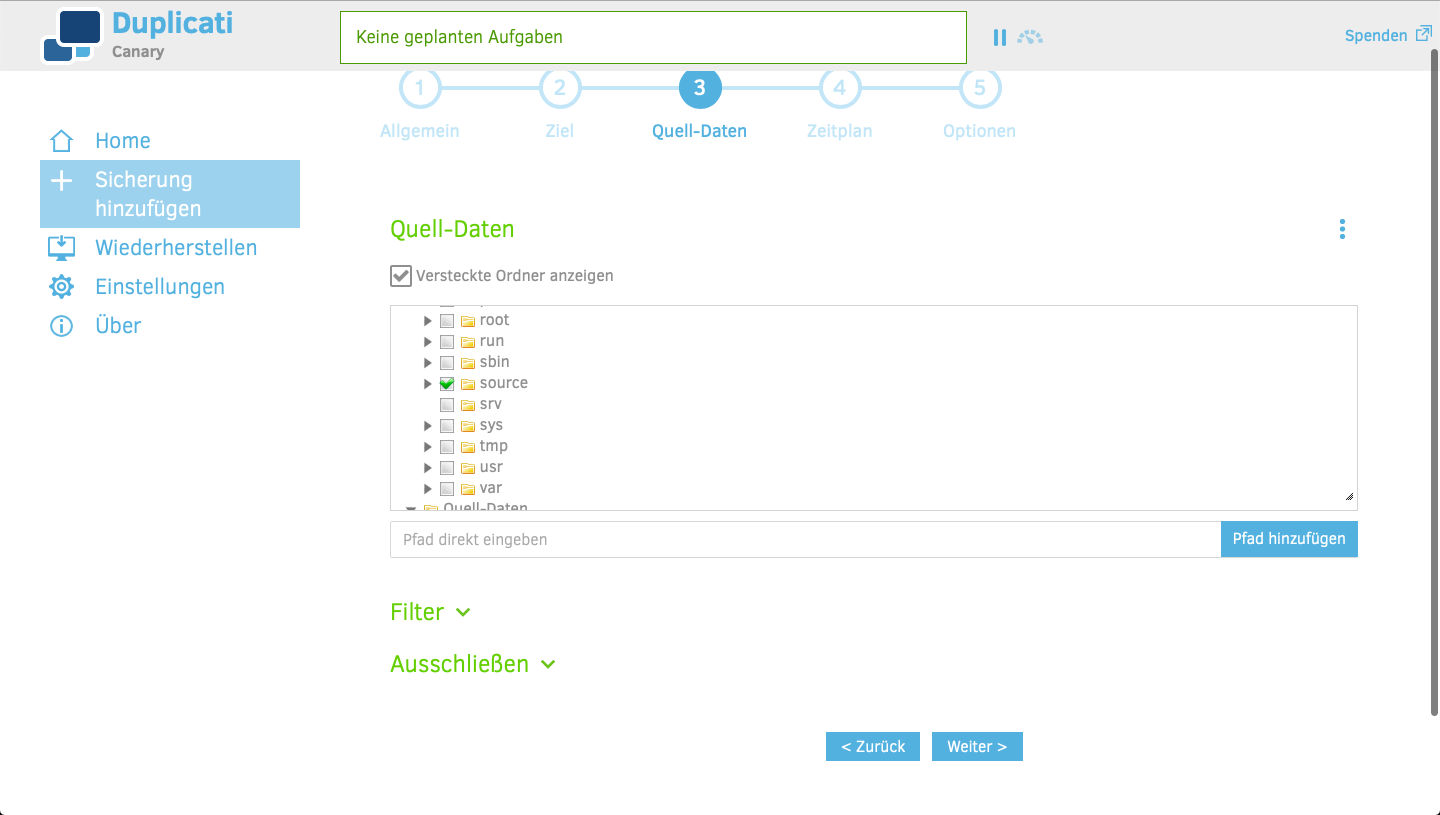
Task: Expand the tmp folder tree node
Action: [428, 447]
